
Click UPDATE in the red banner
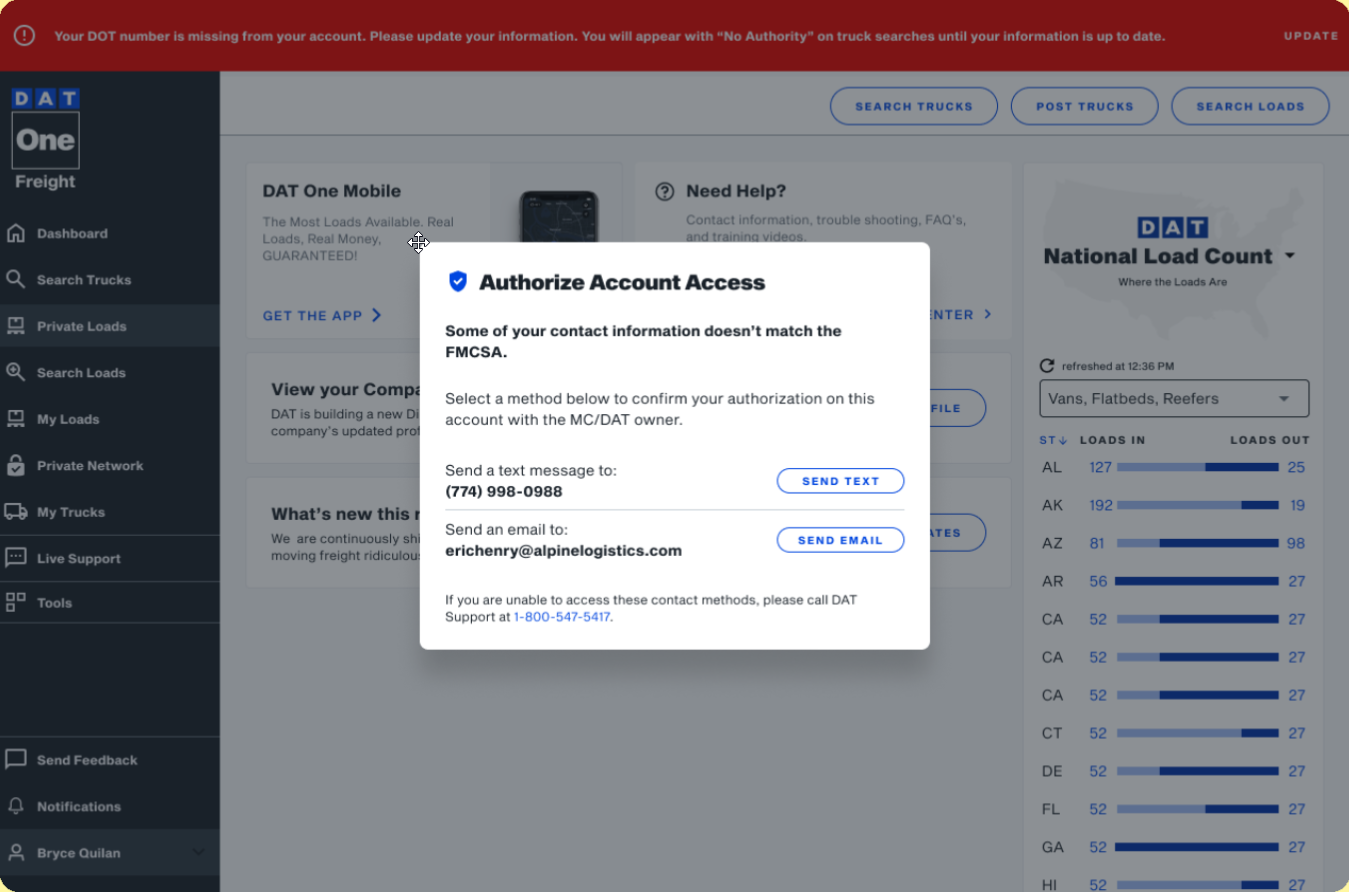[1311, 36]
